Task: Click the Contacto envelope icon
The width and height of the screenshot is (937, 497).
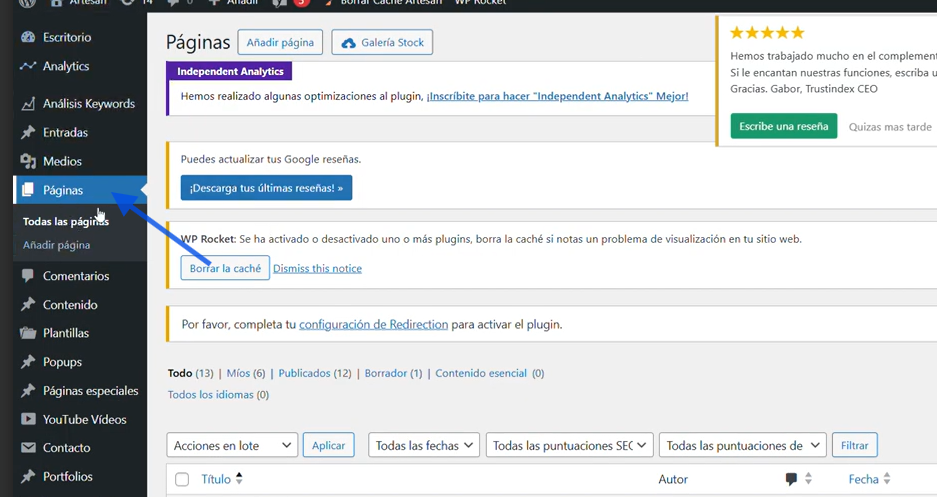Action: click(28, 448)
